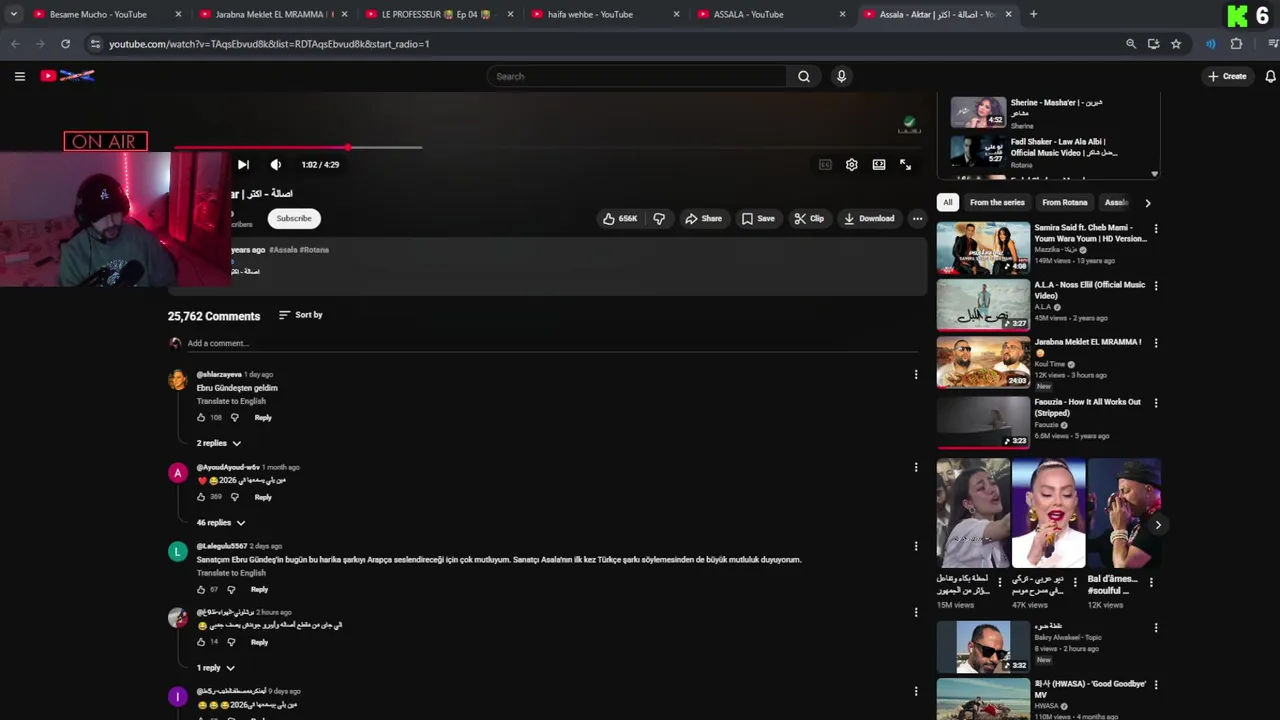Open the #Rotana hashtag link
This screenshot has height=720, width=1280.
(x=314, y=250)
